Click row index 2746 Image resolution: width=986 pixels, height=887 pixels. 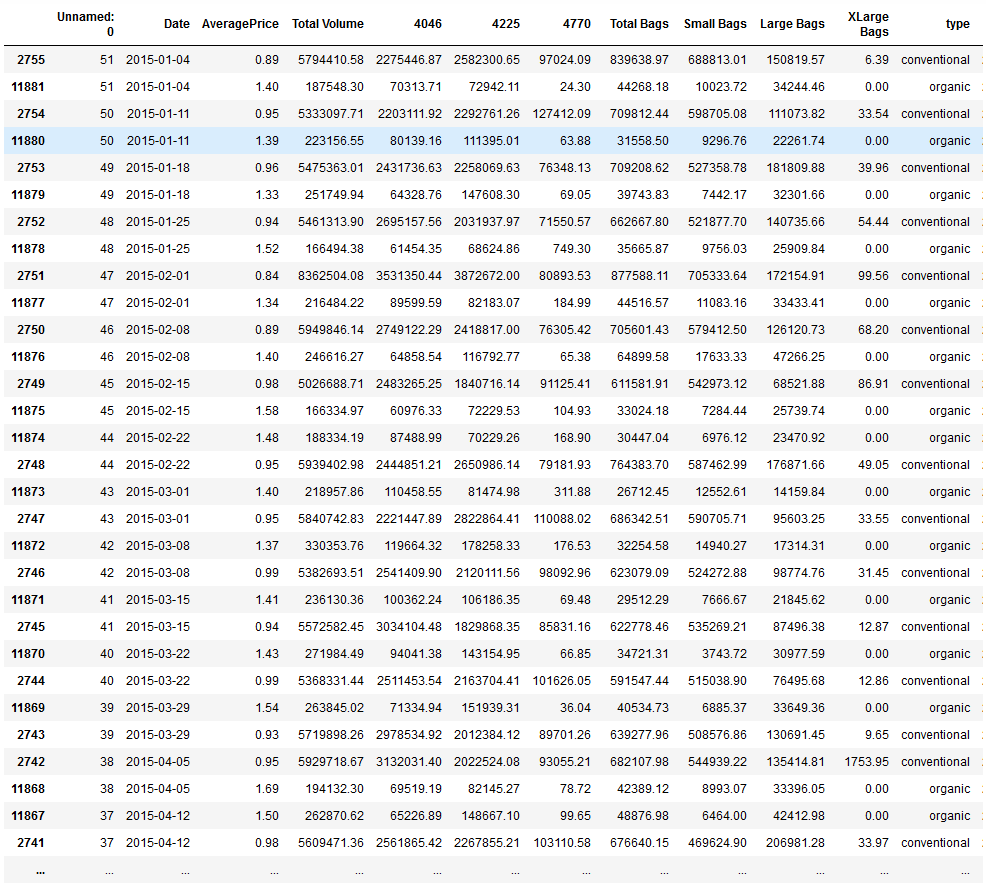pos(31,573)
